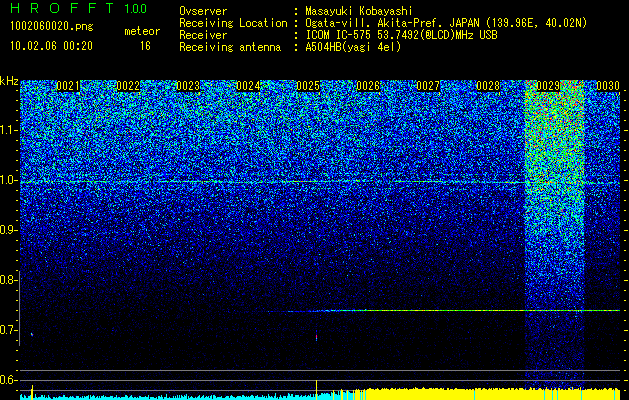Click the 'Receiver' field label

(x=203, y=35)
